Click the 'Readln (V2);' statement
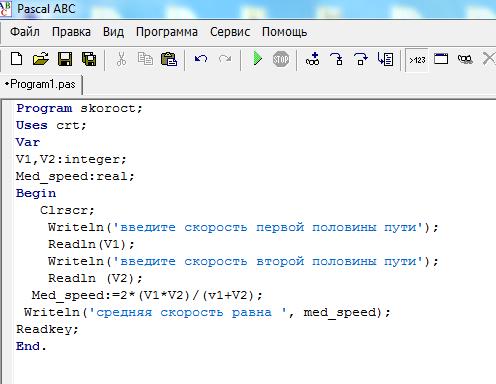The height and width of the screenshot is (384, 496). click(95, 278)
